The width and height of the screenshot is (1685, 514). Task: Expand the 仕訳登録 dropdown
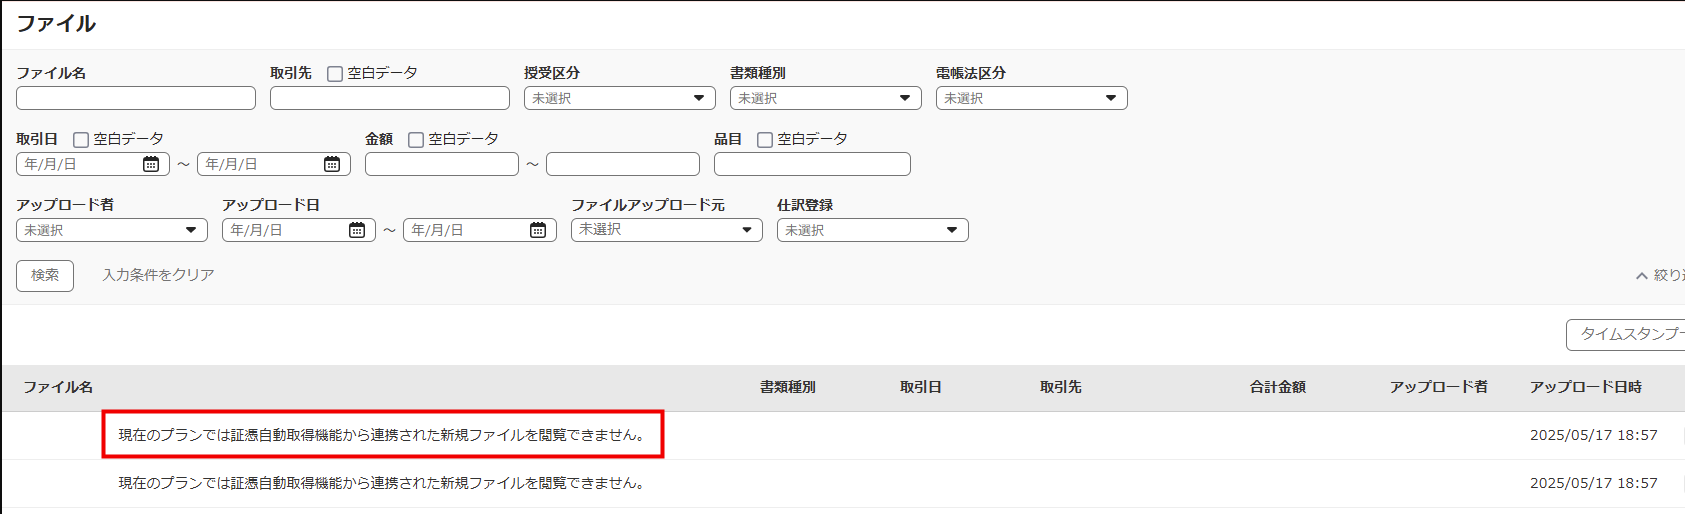(x=872, y=230)
